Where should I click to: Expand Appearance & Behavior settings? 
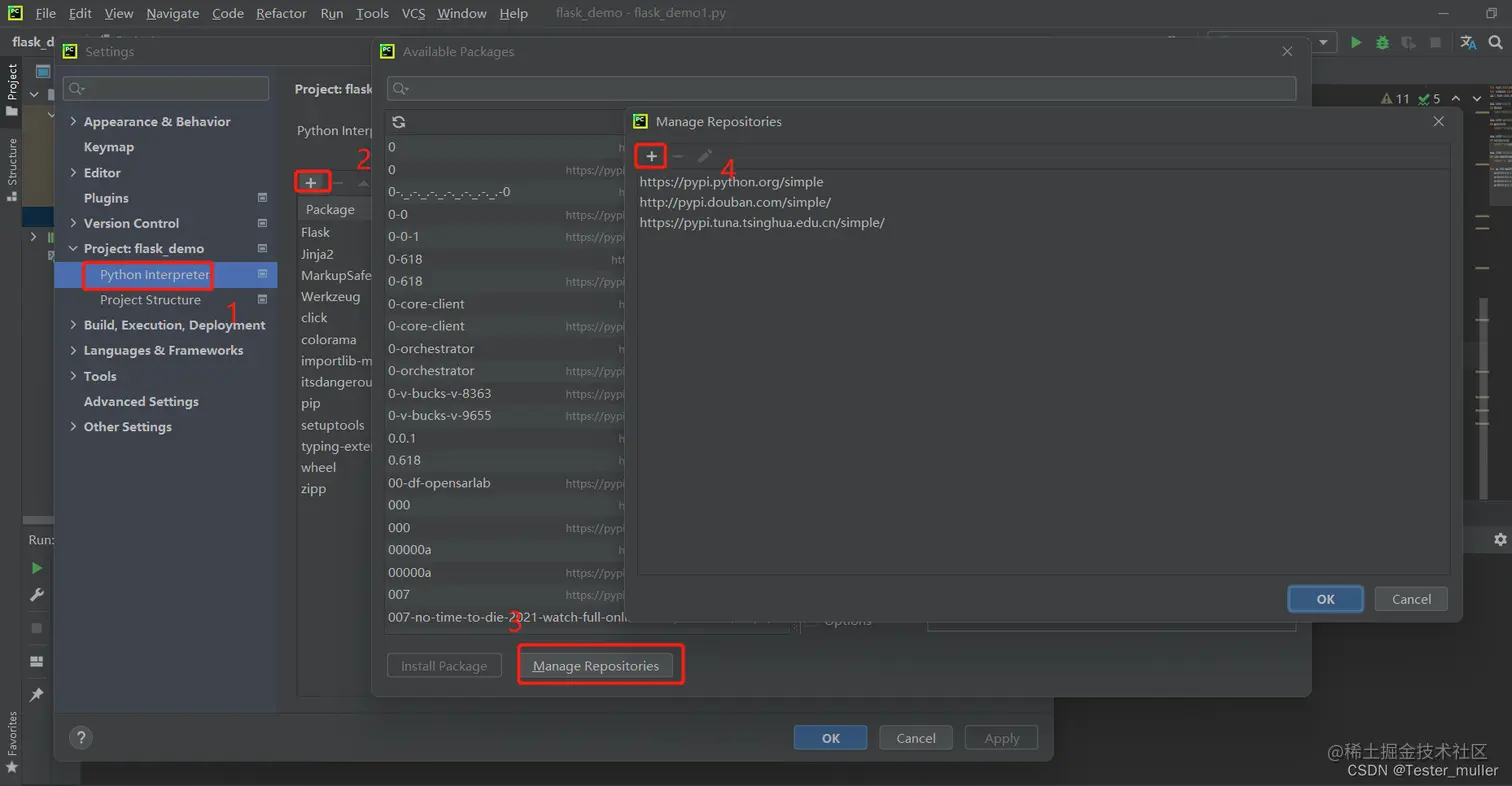pyautogui.click(x=73, y=121)
